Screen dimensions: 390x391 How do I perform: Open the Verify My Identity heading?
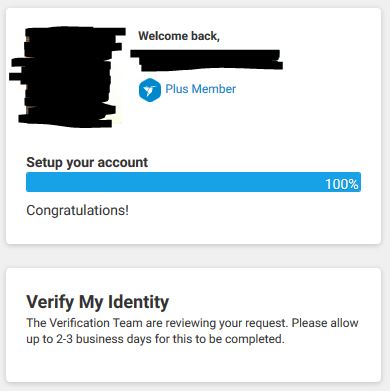[x=98, y=302]
